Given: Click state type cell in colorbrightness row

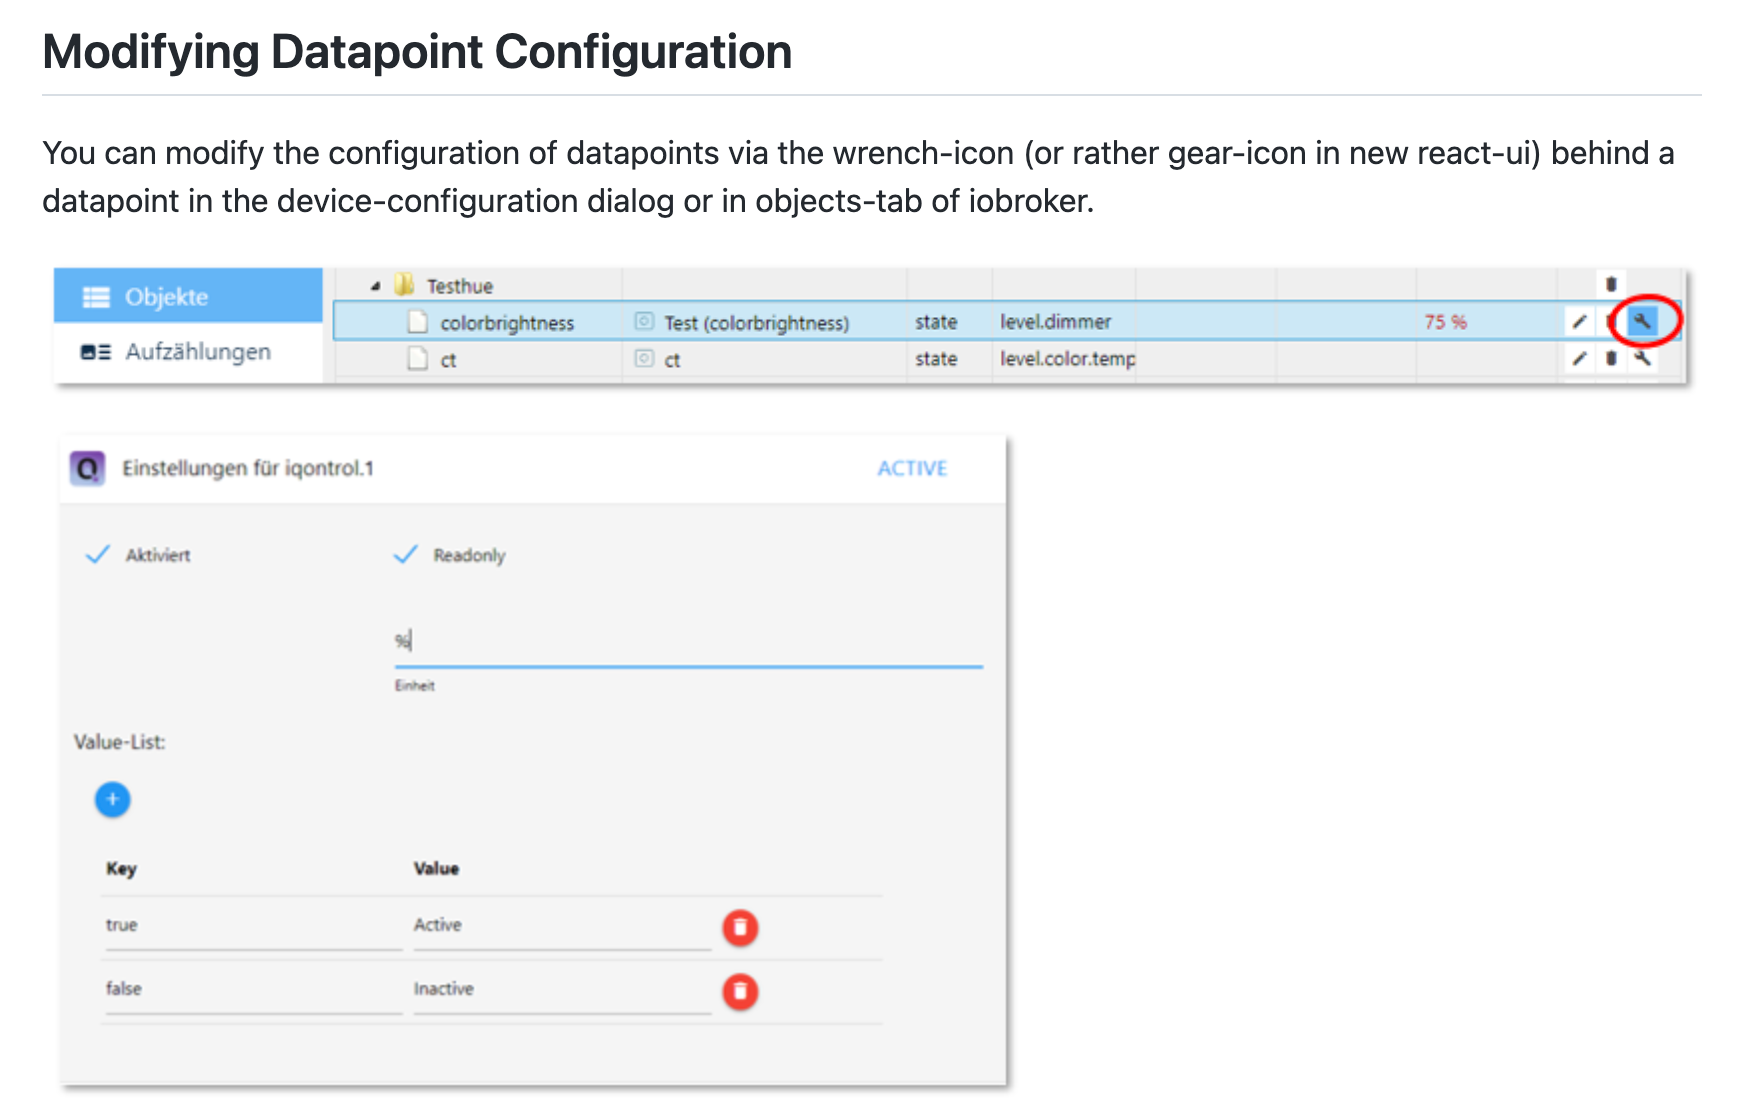Looking at the screenshot, I should (x=936, y=322).
